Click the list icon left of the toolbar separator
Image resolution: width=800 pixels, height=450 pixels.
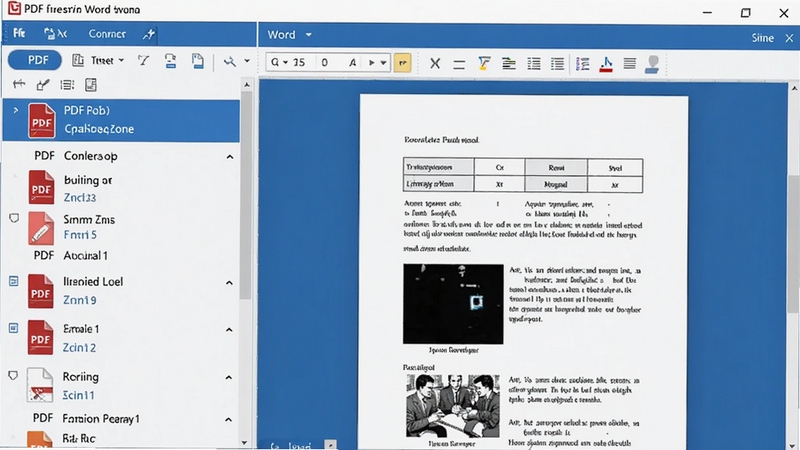[557, 63]
